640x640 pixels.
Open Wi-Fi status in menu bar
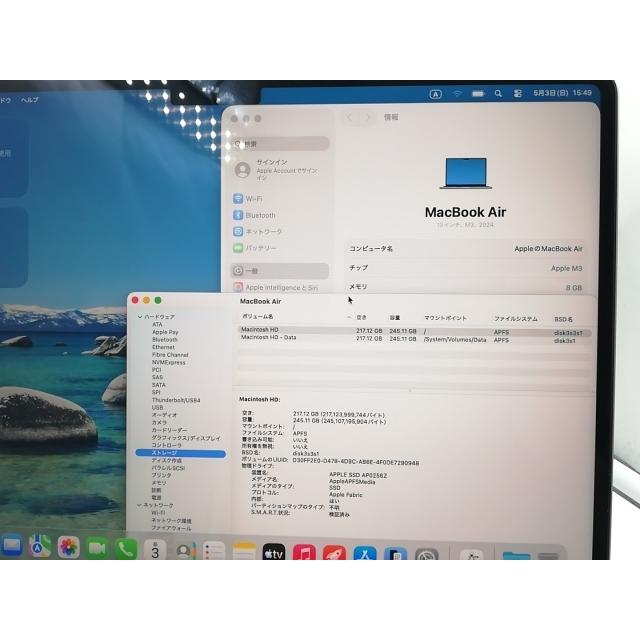click(x=457, y=94)
